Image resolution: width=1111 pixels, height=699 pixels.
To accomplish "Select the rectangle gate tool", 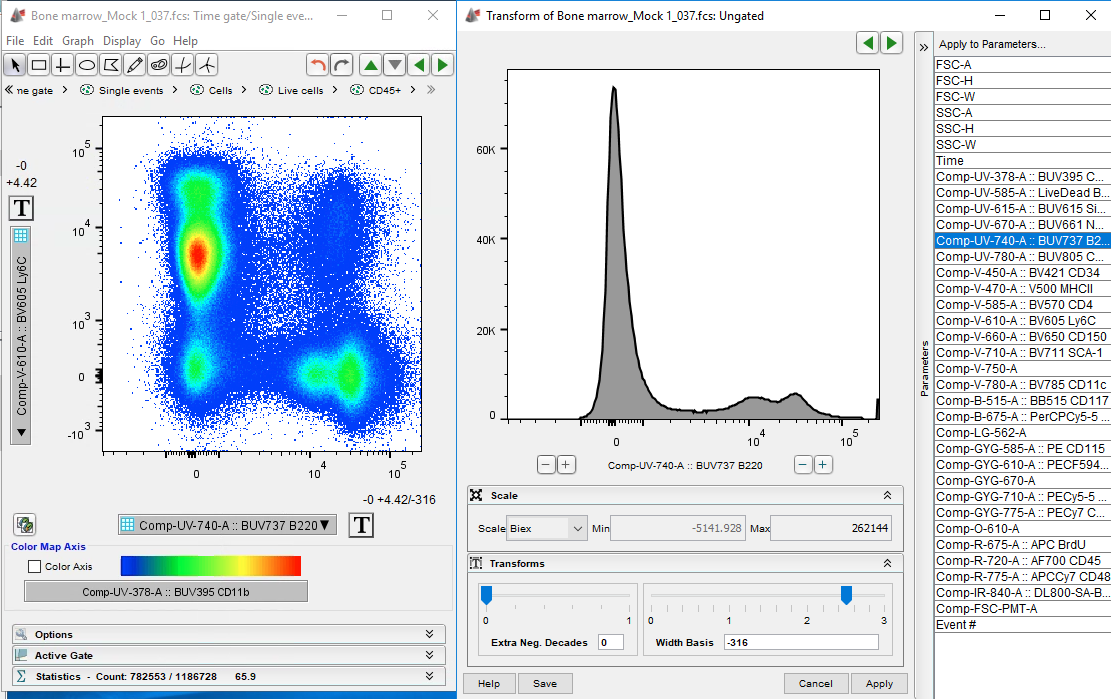I will (x=39, y=65).
